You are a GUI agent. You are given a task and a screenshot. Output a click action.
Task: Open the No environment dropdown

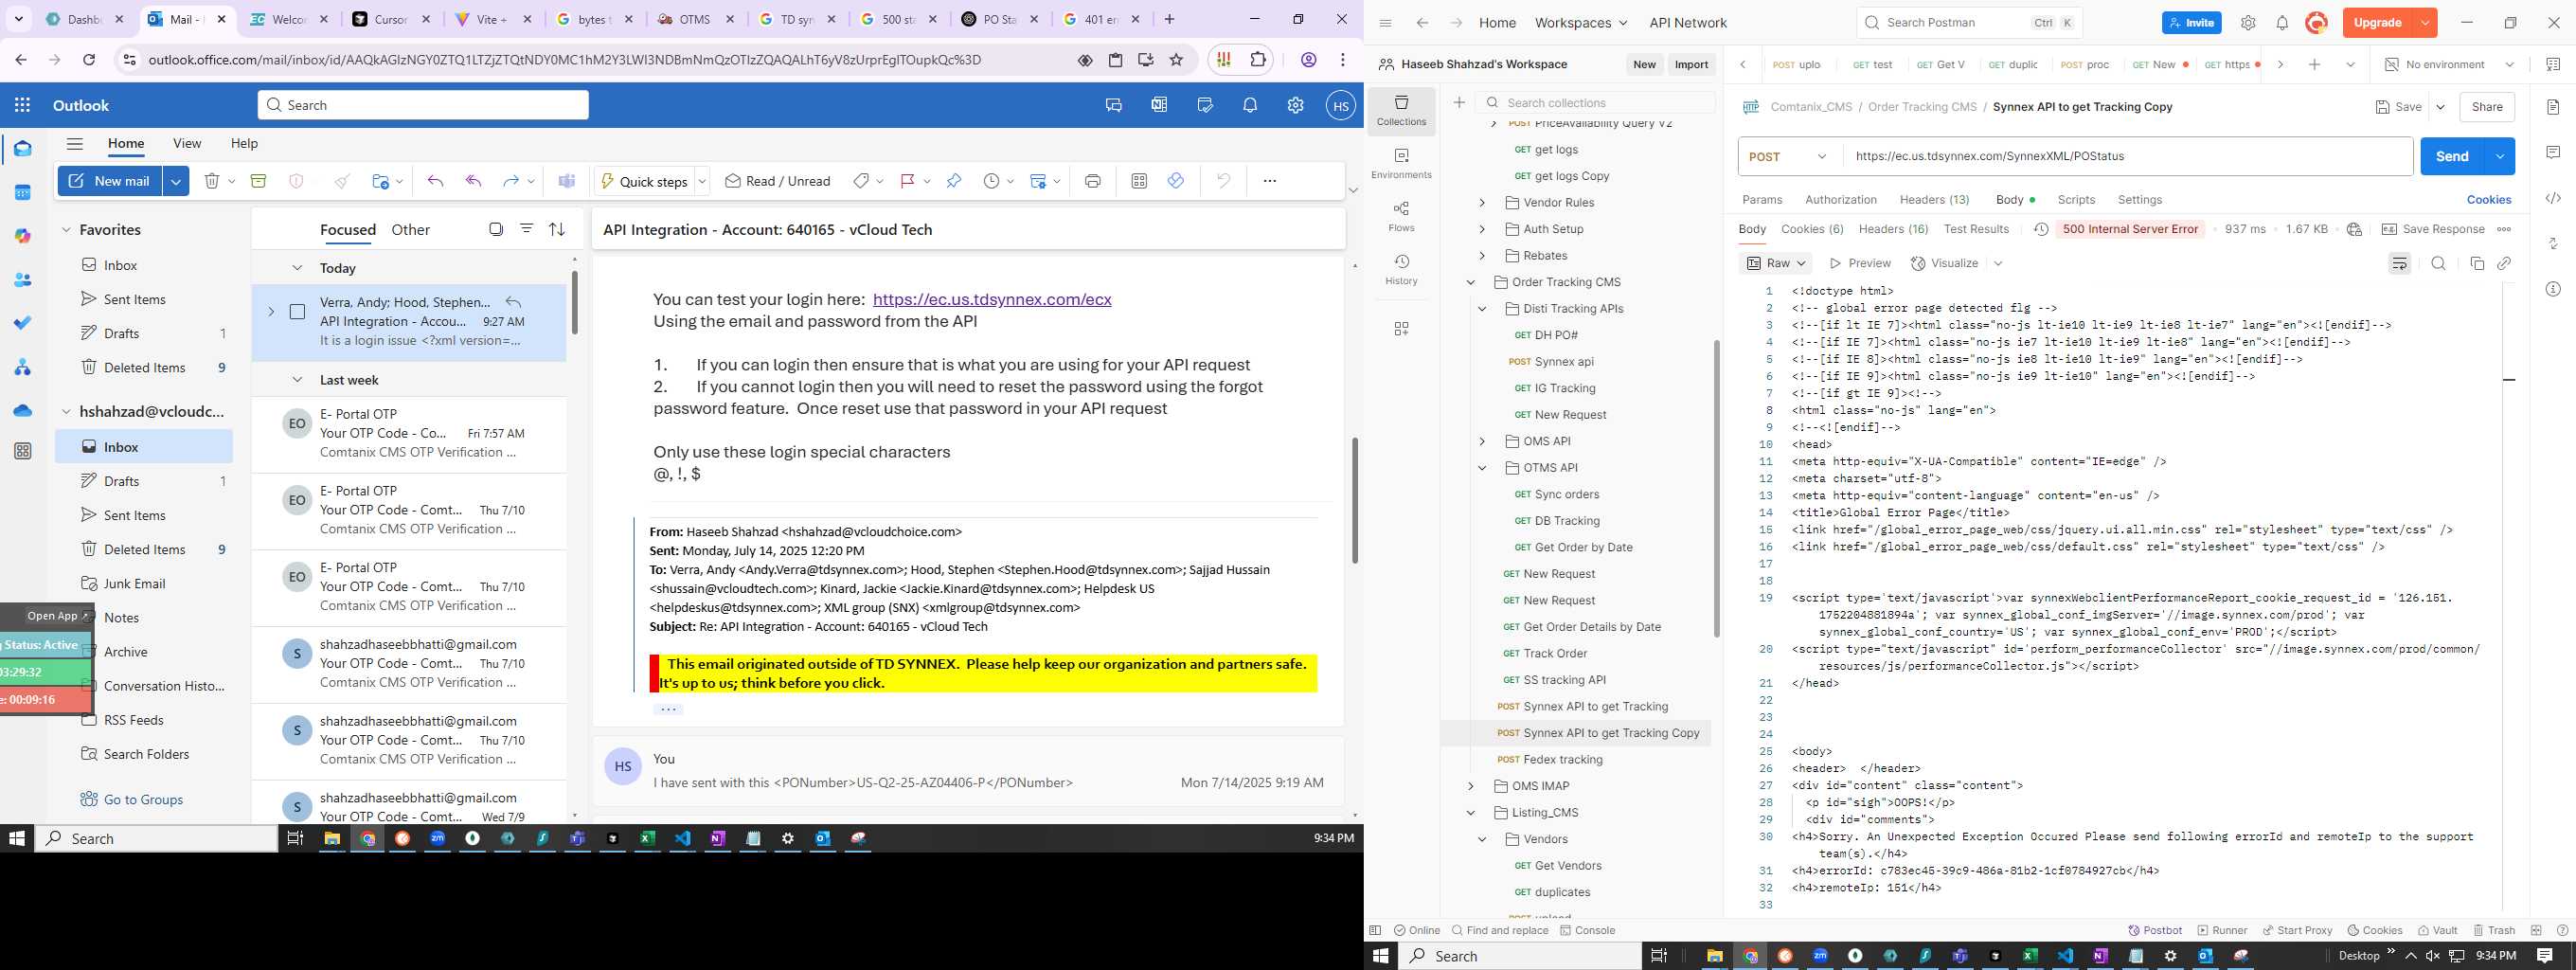pos(2449,64)
